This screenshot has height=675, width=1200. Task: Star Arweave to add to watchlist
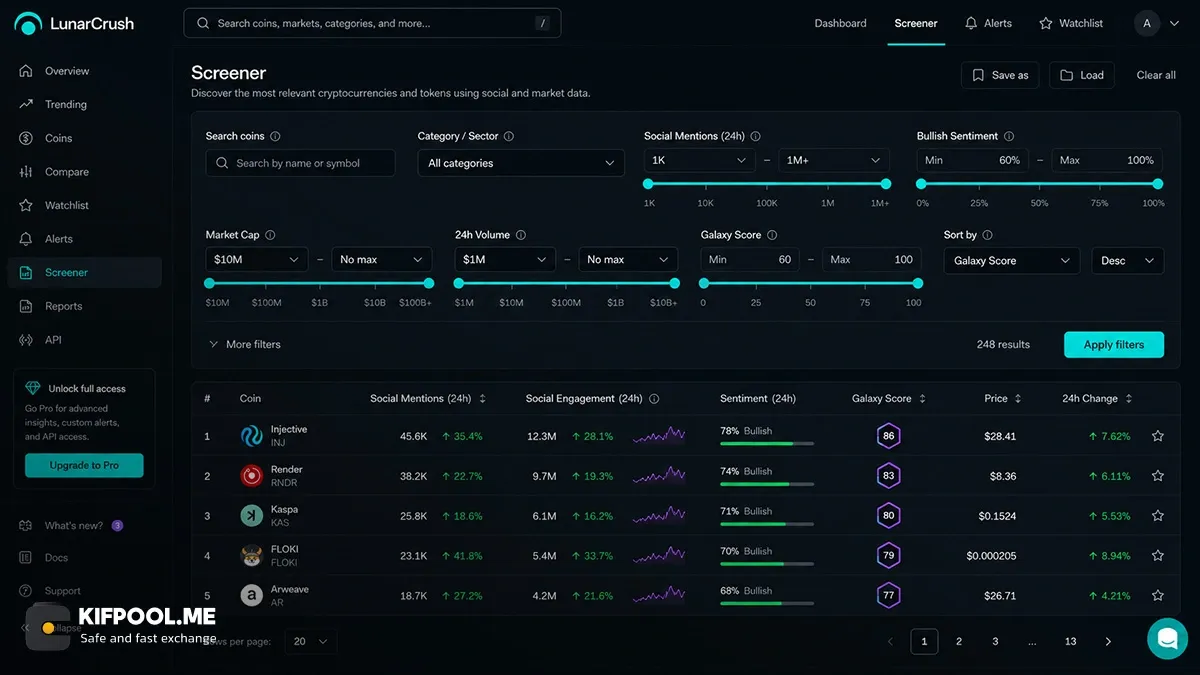pyautogui.click(x=1157, y=596)
